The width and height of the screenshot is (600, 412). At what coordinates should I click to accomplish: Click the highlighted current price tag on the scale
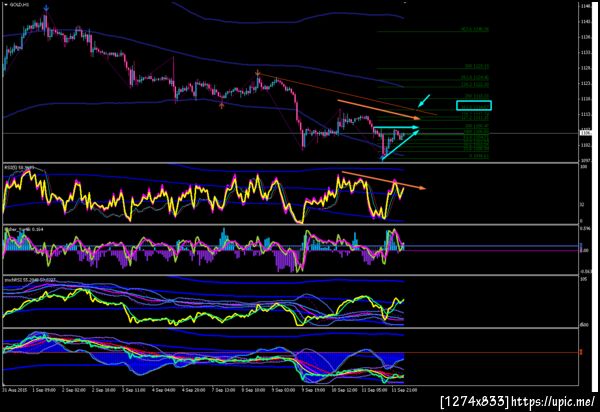click(585, 133)
